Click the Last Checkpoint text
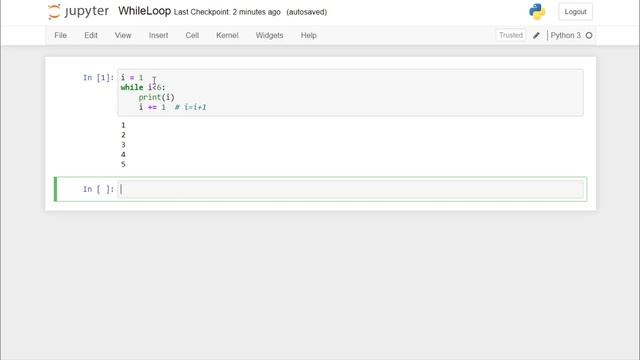Screen dimensions: 640x360 tap(227, 12)
